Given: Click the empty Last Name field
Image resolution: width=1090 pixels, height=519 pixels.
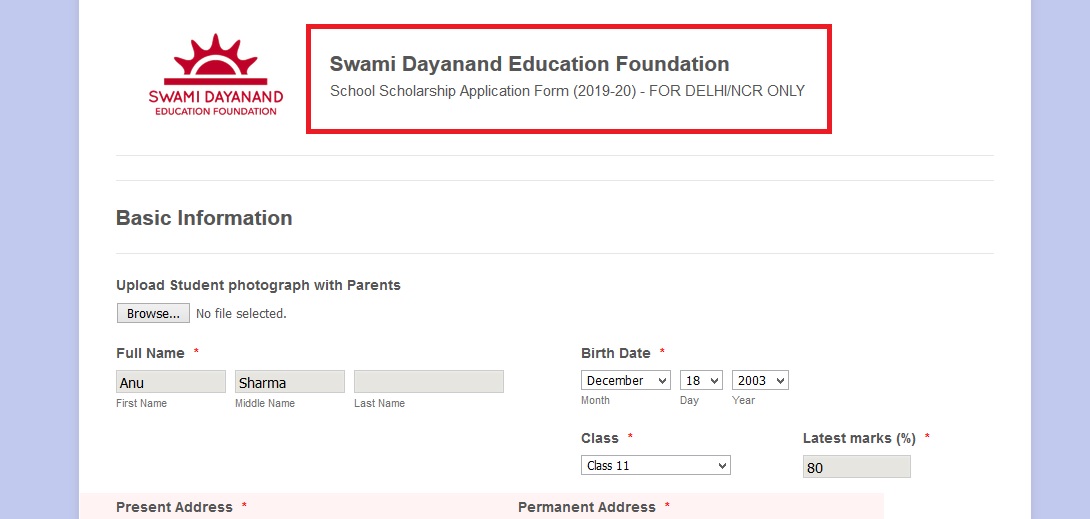Looking at the screenshot, I should [x=429, y=381].
